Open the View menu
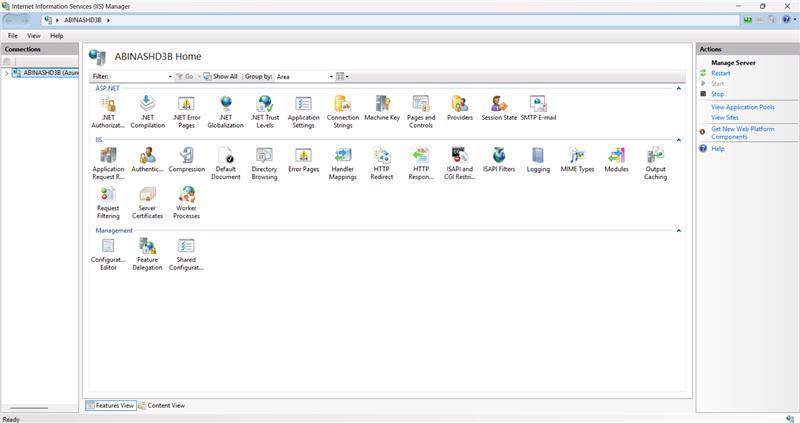 [34, 36]
